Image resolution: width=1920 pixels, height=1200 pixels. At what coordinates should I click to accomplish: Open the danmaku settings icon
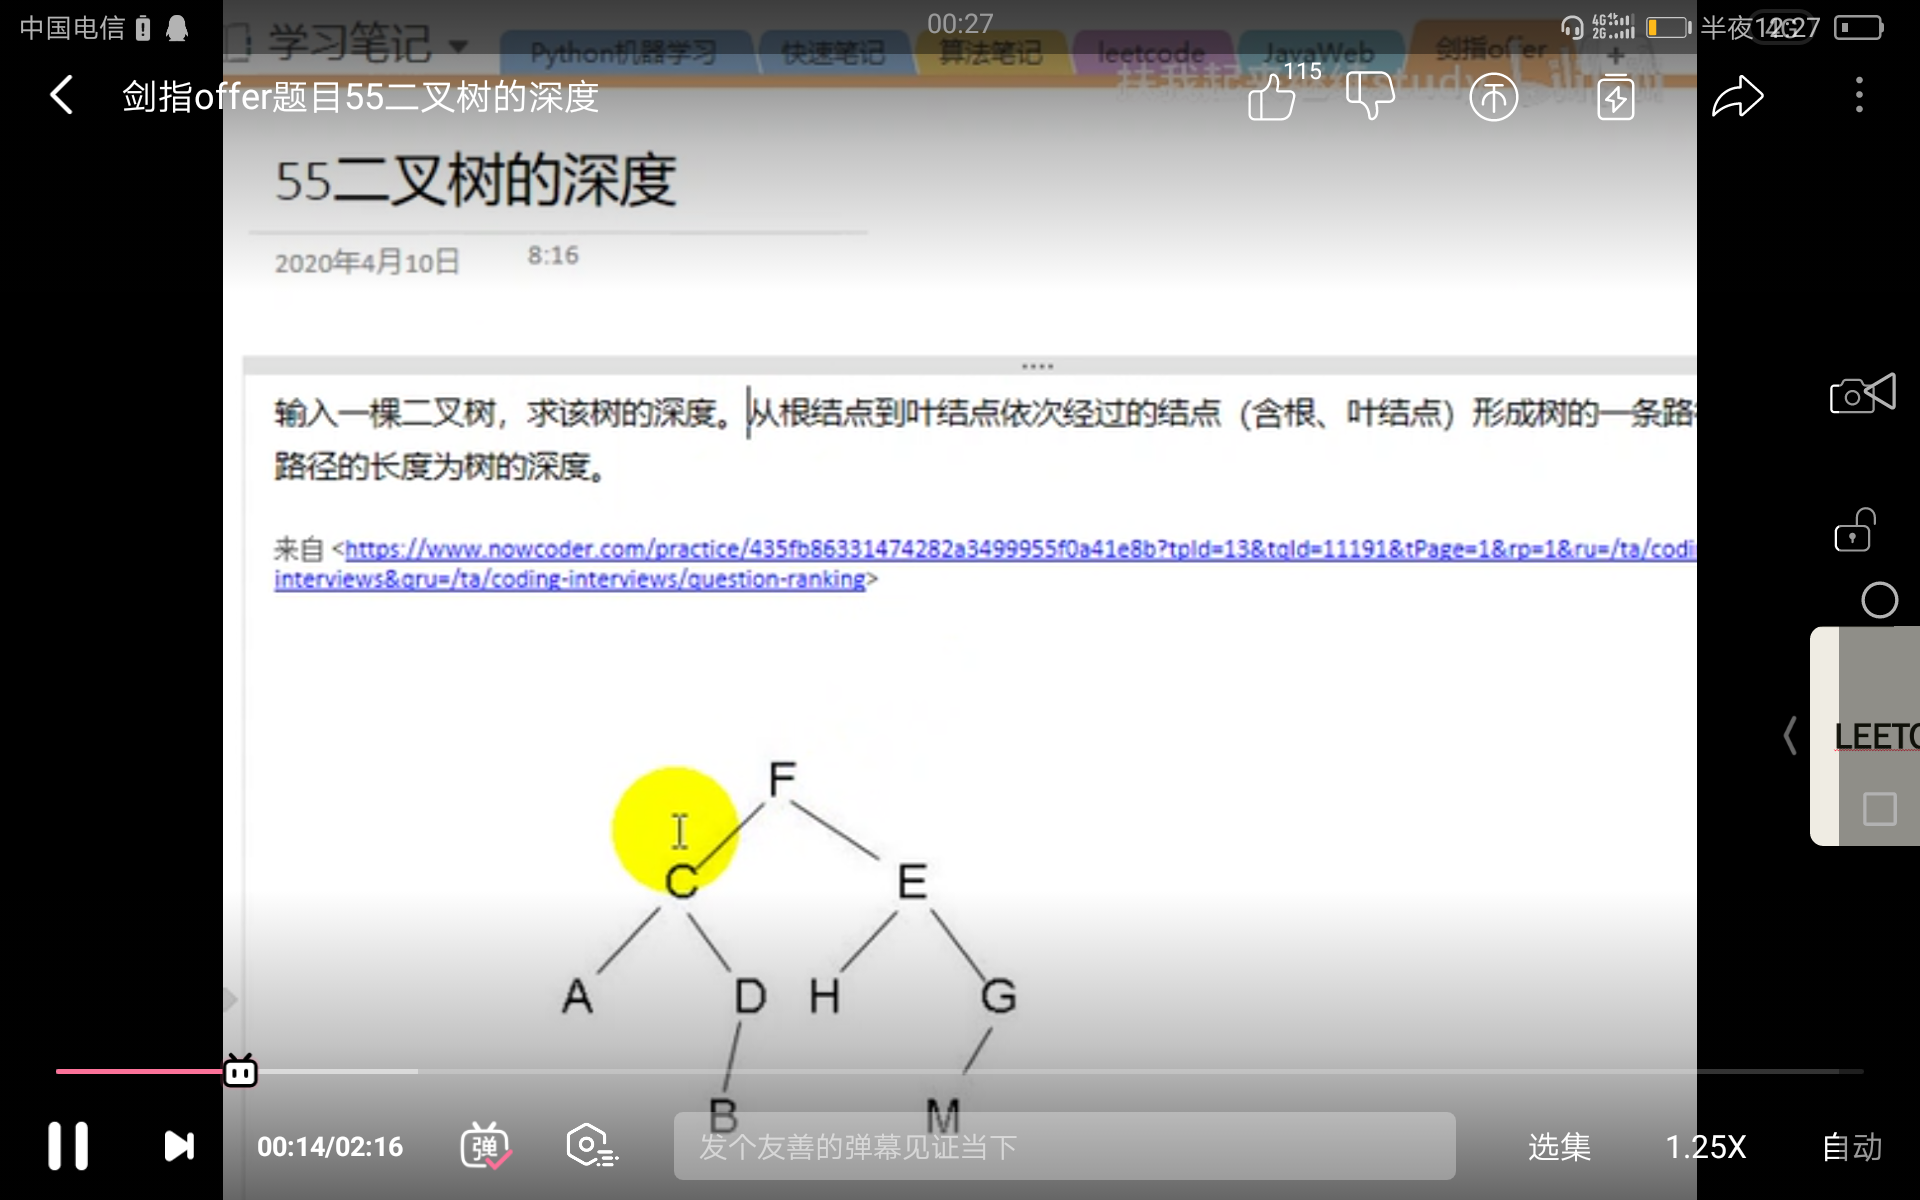click(592, 1146)
